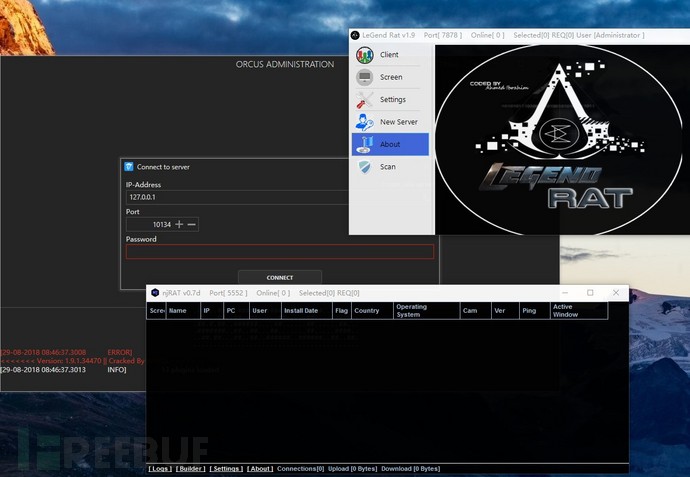Increase the port with the plus button
690x477 pixels.
point(179,224)
